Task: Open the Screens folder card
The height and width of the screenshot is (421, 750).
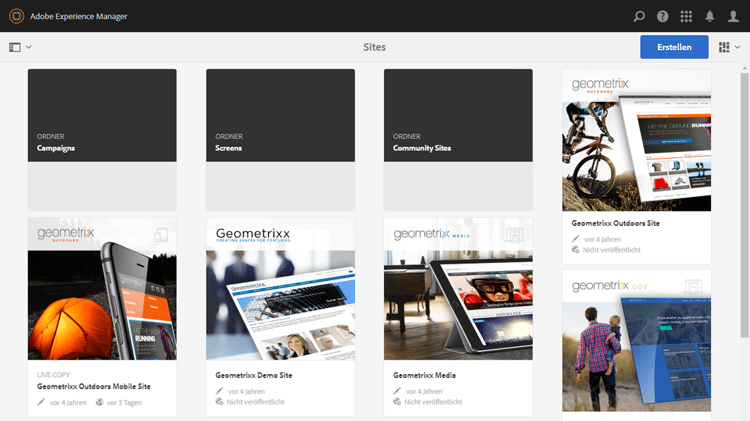Action: pos(280,140)
